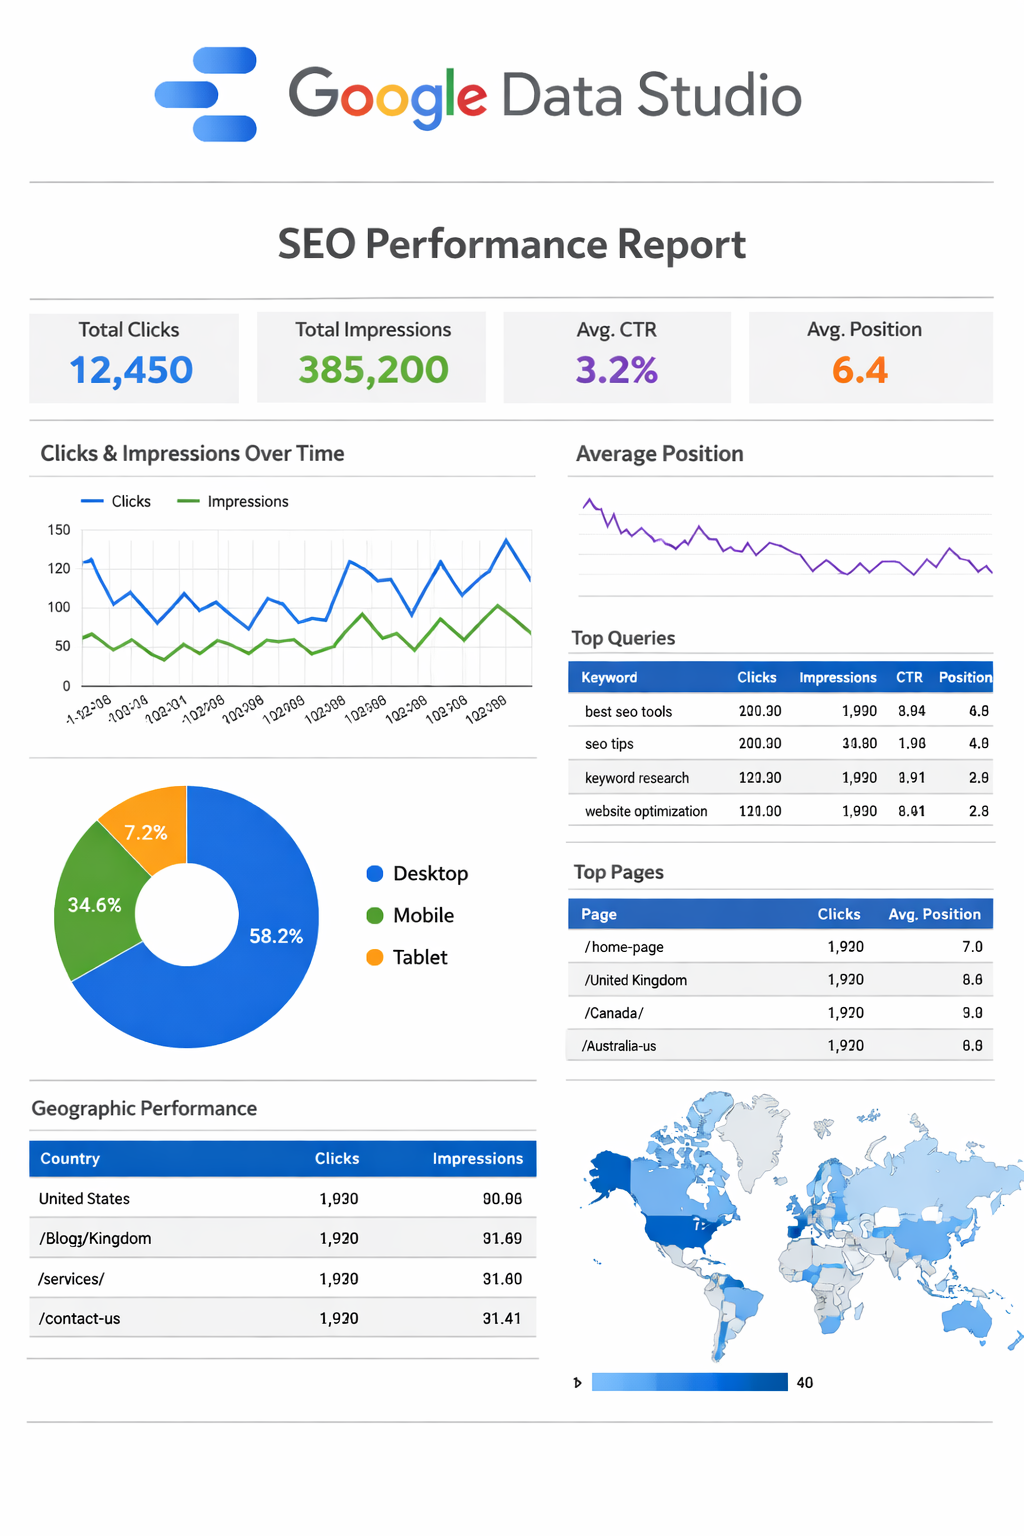The width and height of the screenshot is (1024, 1536).
Task: Sort Top Queries by the Clicks column
Action: 757,677
